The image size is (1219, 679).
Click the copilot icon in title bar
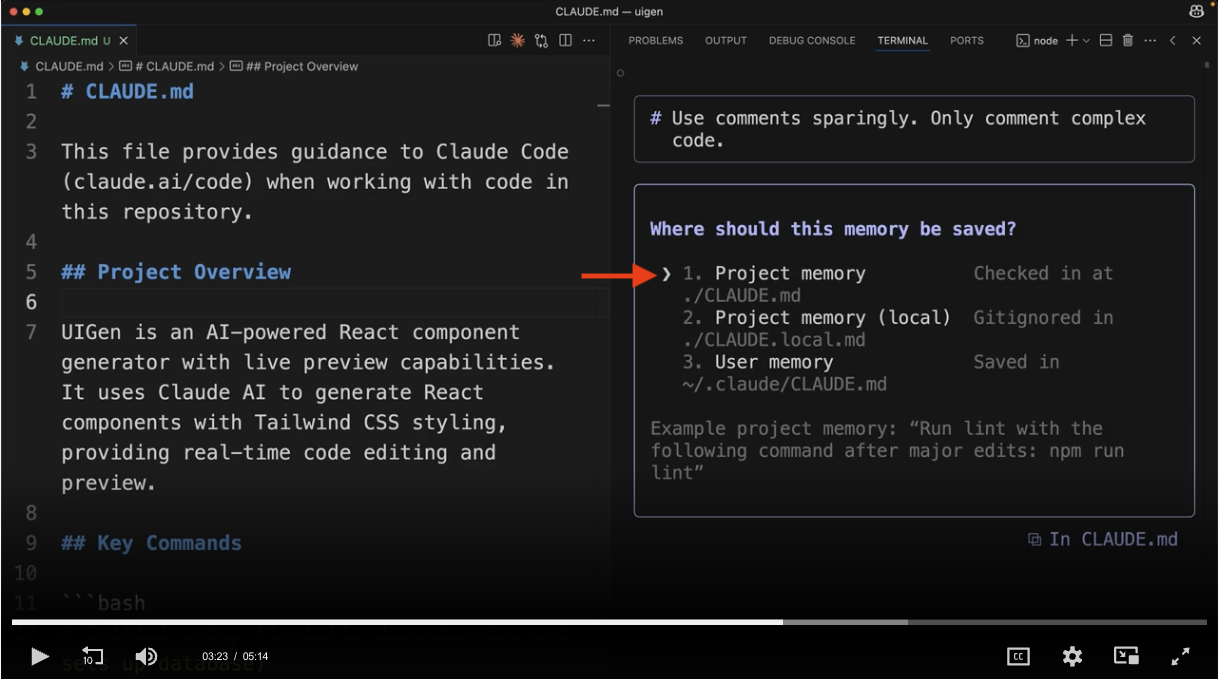coord(1196,12)
